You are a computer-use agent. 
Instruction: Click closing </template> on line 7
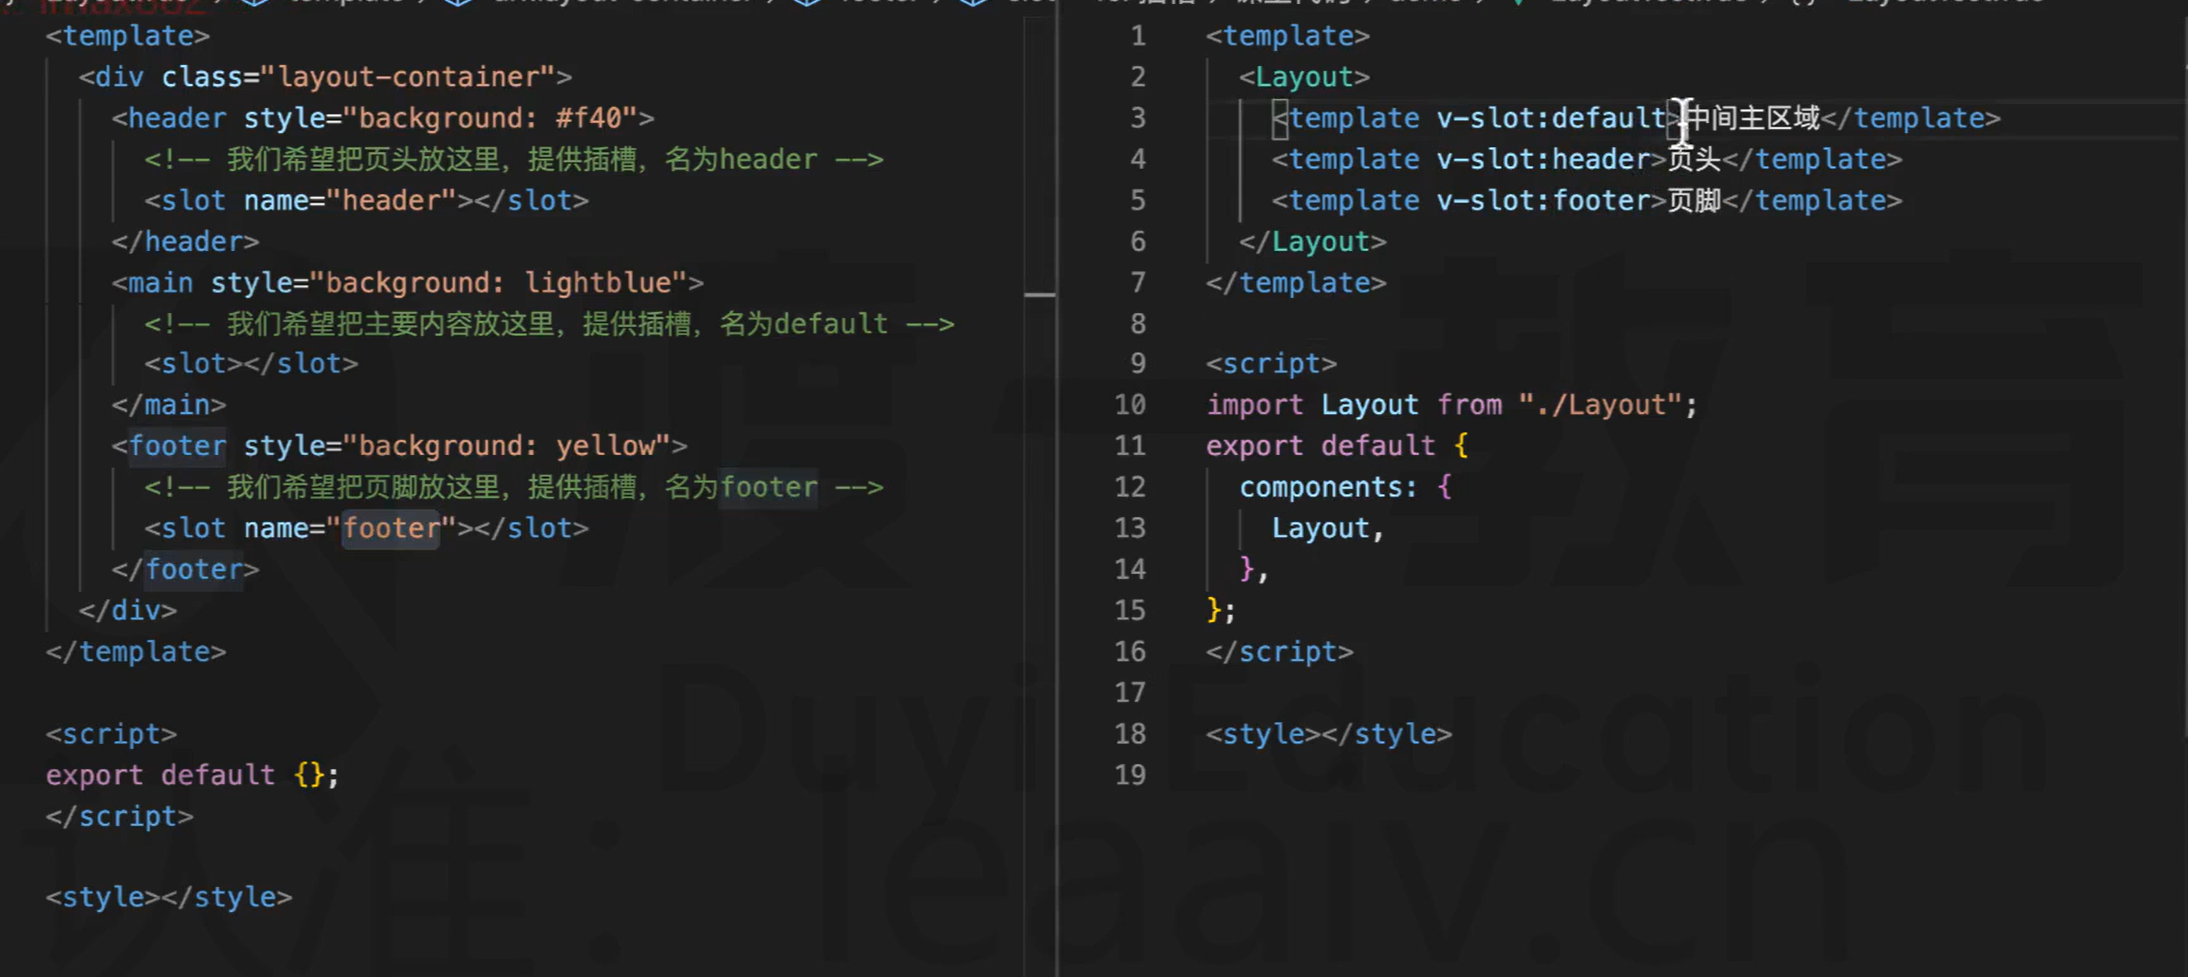(1296, 283)
